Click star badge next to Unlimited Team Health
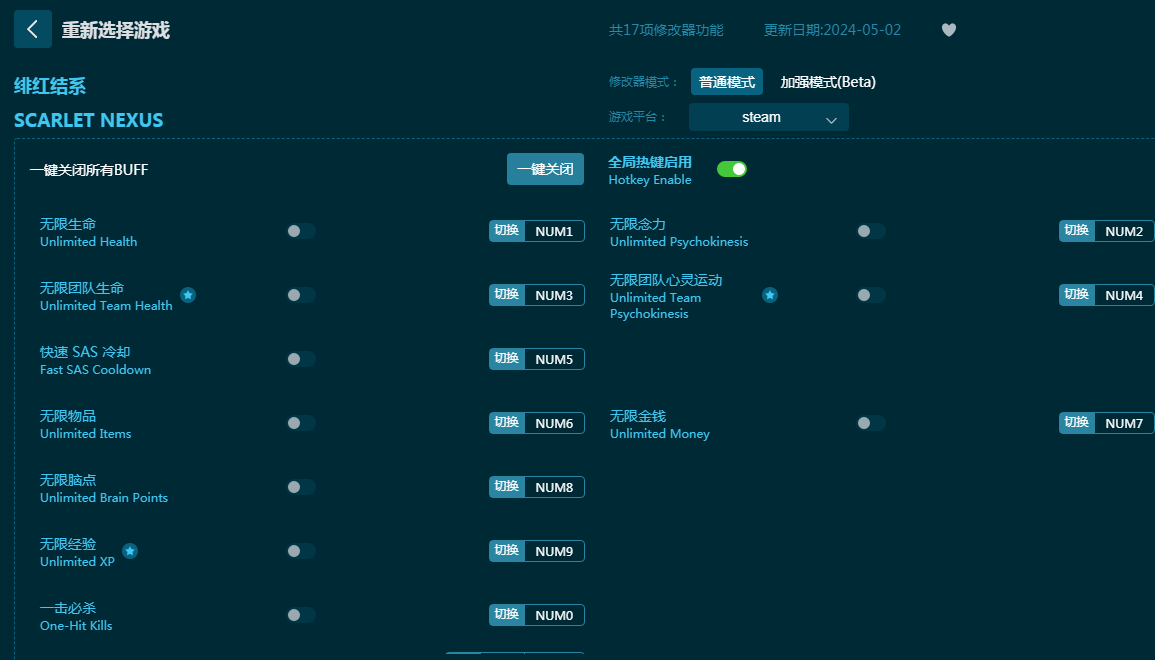This screenshot has height=660, width=1155. [x=188, y=295]
